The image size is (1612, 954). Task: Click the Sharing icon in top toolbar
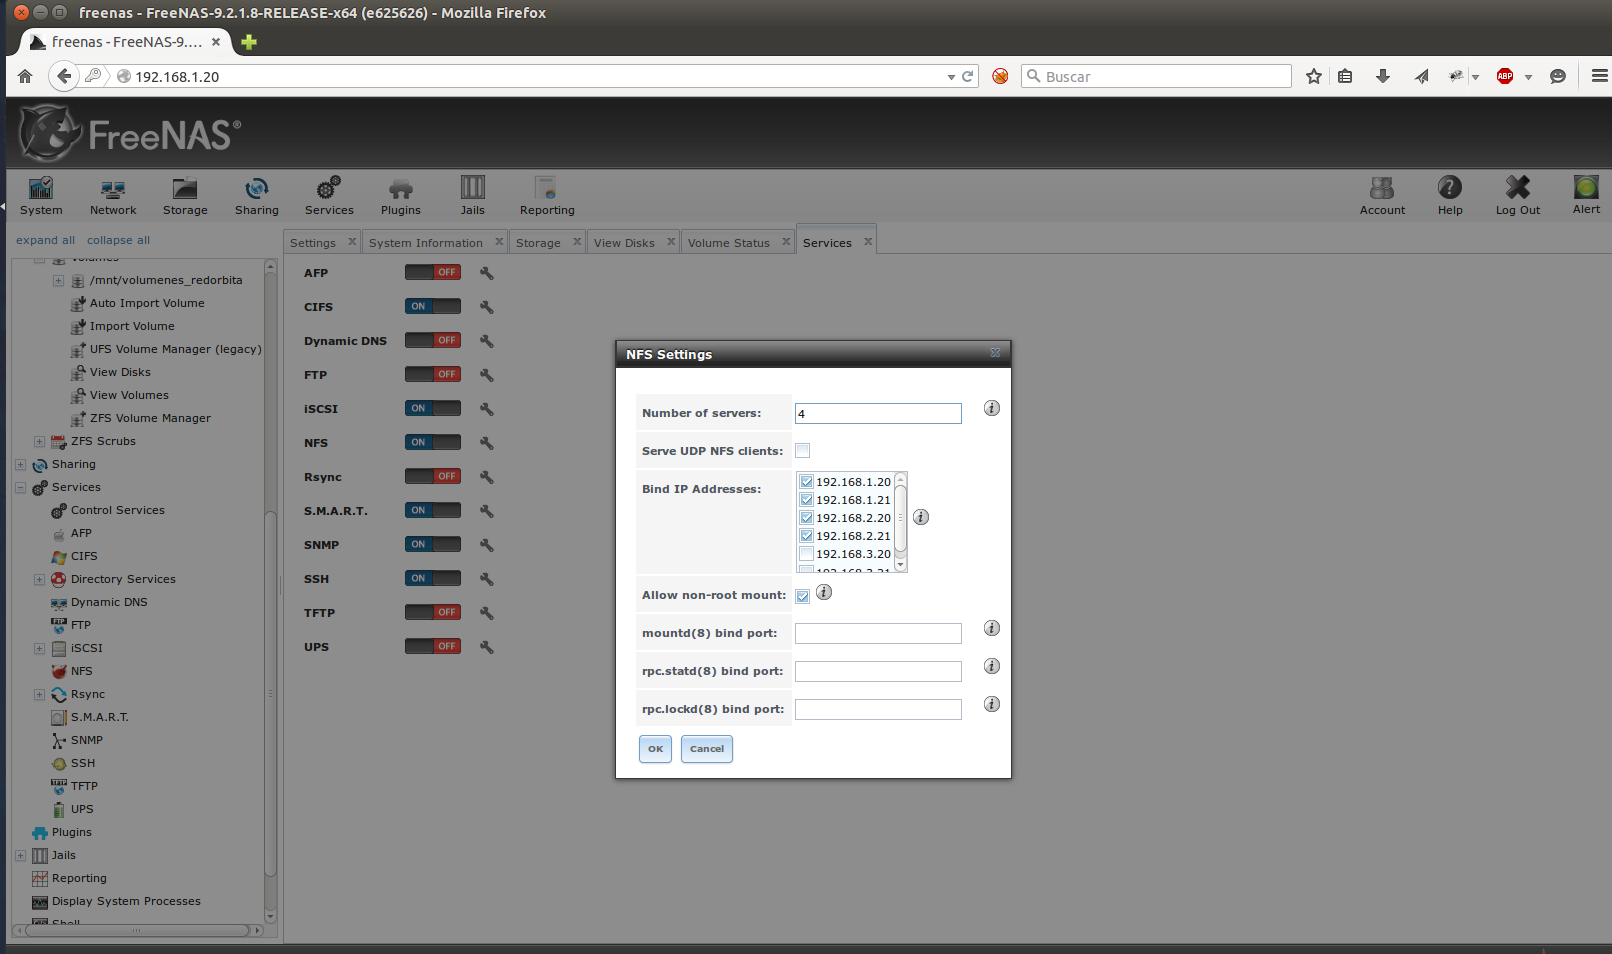[x=257, y=195]
